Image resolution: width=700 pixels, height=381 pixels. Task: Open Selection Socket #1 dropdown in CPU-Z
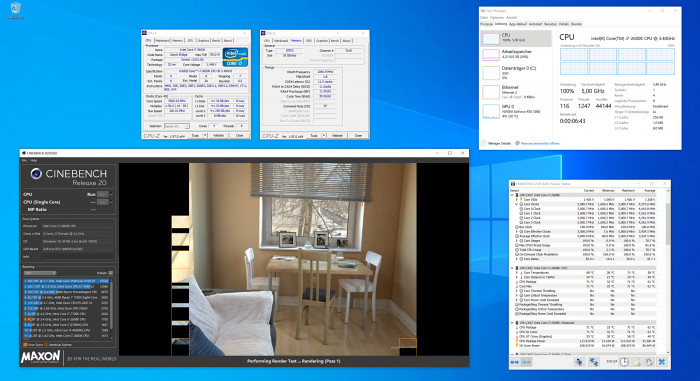click(177, 126)
